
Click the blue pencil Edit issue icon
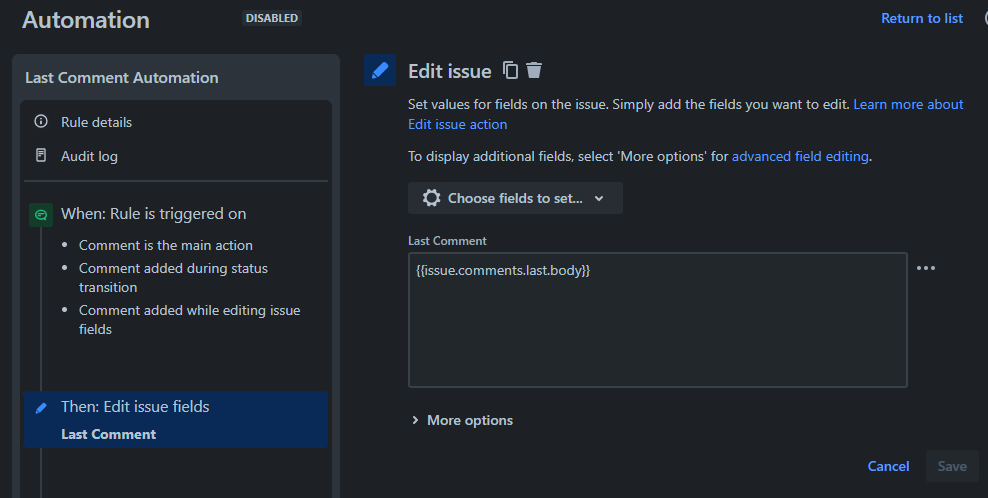point(380,70)
